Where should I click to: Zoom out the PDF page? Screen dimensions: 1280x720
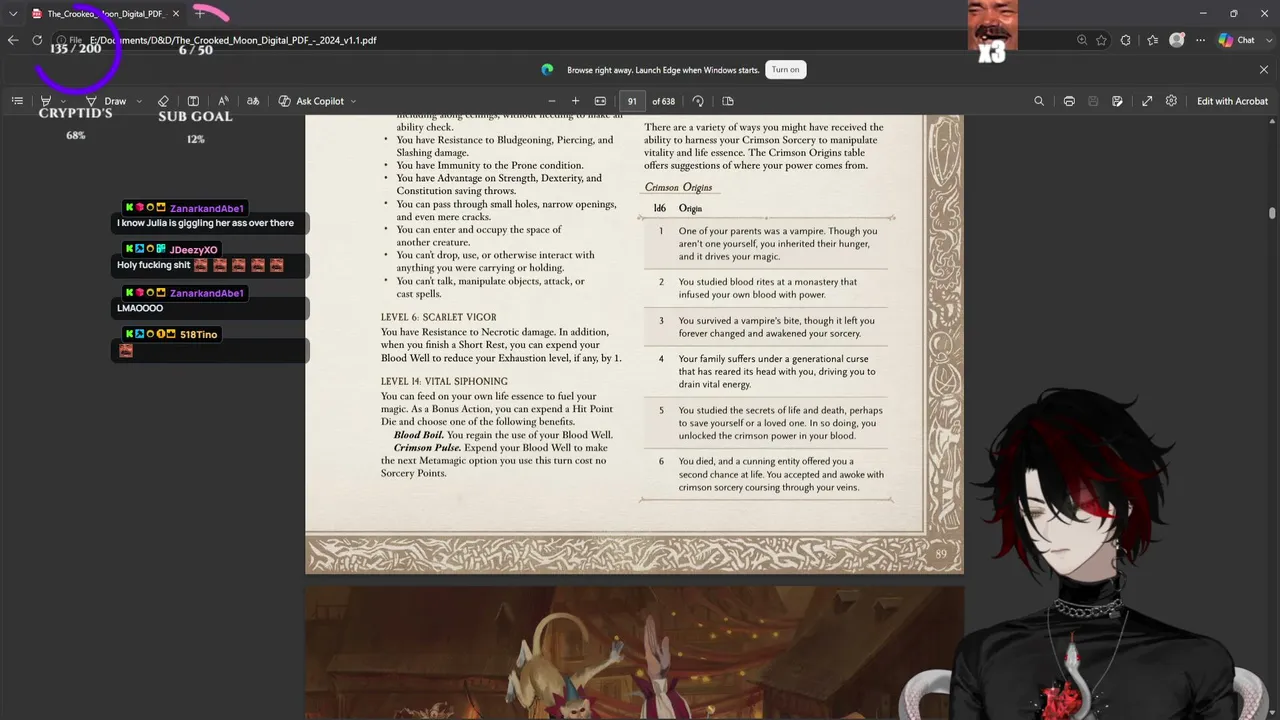pyautogui.click(x=551, y=101)
